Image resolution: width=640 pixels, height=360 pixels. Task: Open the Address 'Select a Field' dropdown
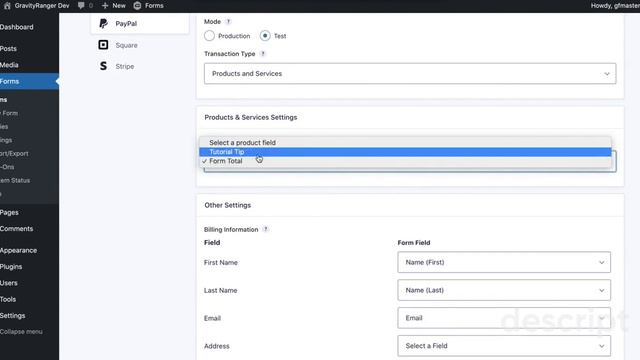point(504,346)
